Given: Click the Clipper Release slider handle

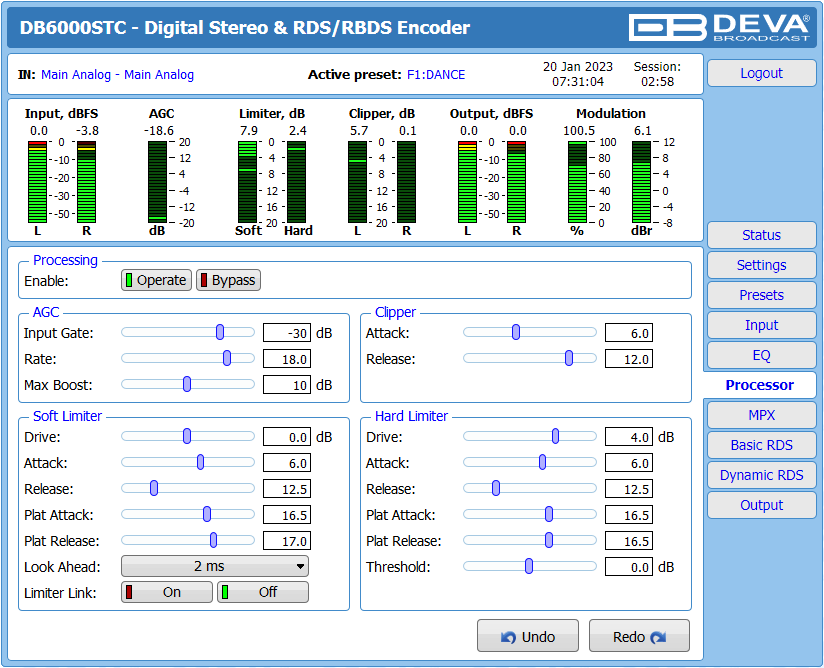Looking at the screenshot, I should pyautogui.click(x=569, y=358).
